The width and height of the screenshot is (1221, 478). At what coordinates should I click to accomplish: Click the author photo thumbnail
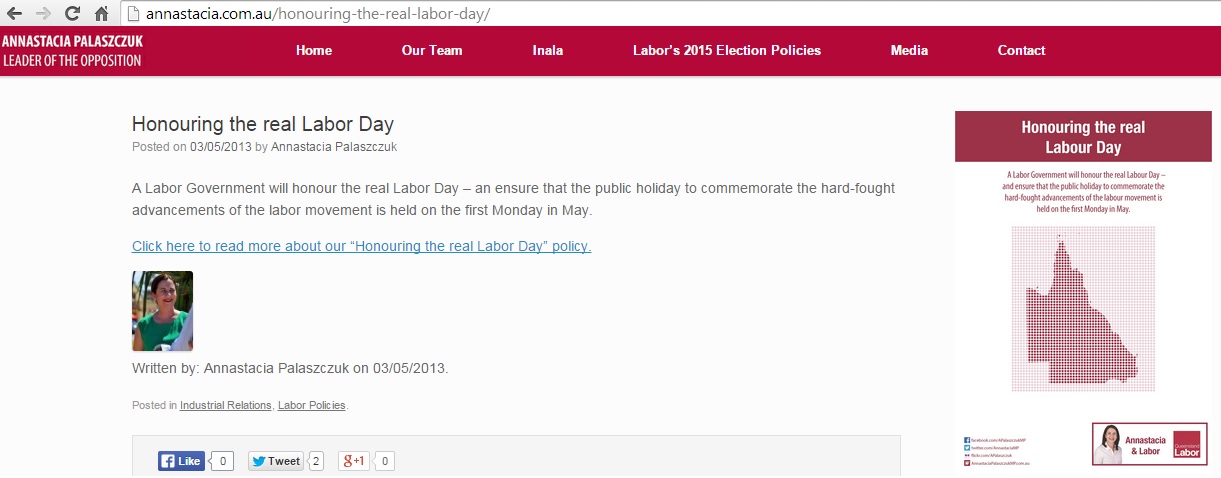162,311
